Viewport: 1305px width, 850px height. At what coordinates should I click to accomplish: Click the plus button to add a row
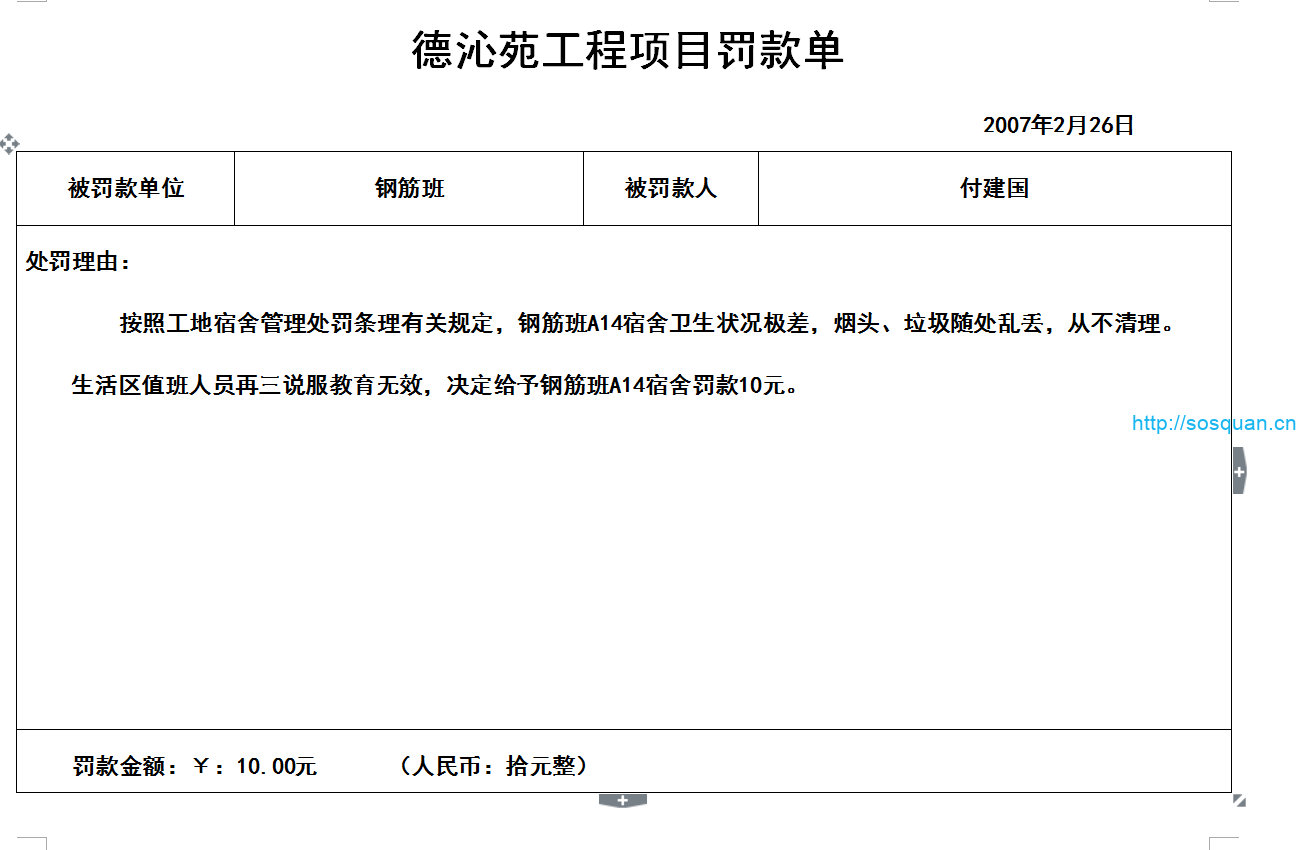622,800
